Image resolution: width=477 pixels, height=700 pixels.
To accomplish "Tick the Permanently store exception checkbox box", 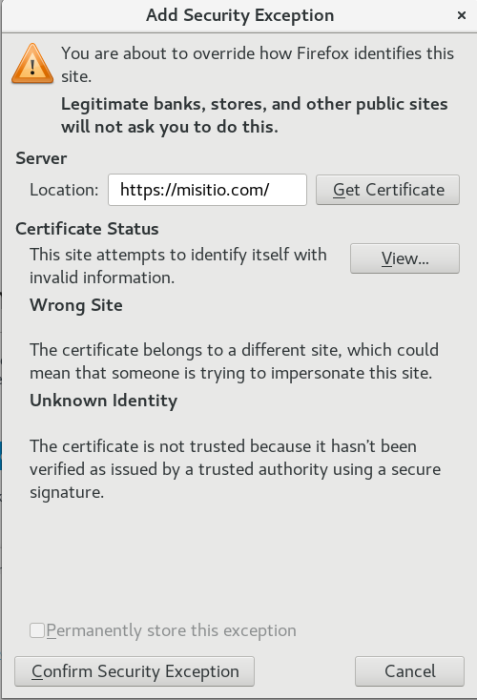I will point(37,630).
